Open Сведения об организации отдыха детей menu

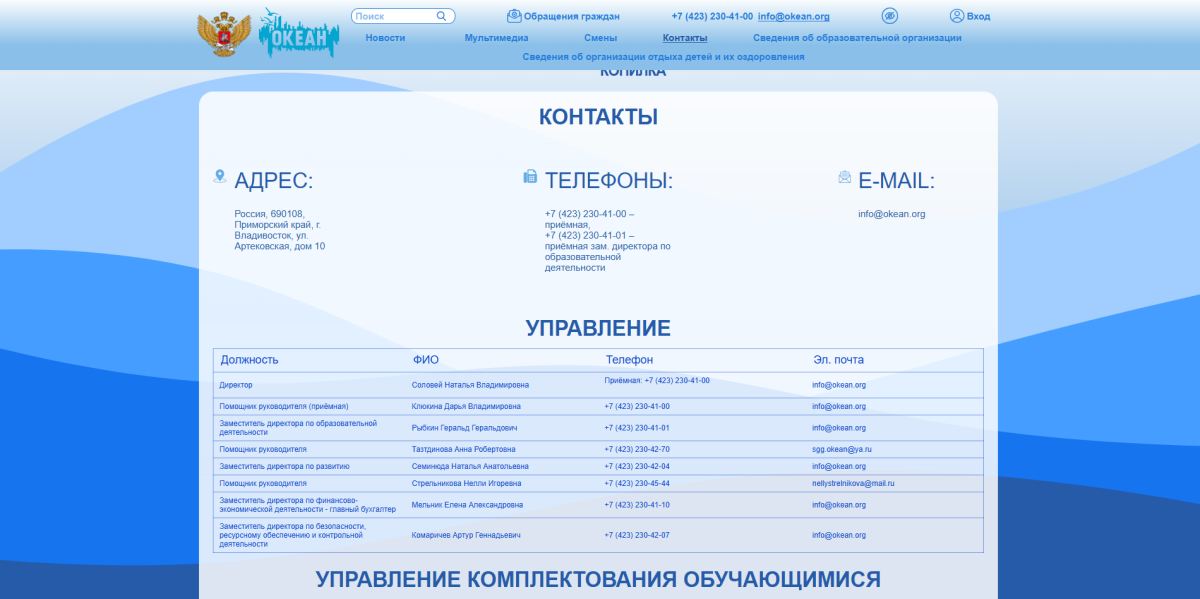pos(663,57)
